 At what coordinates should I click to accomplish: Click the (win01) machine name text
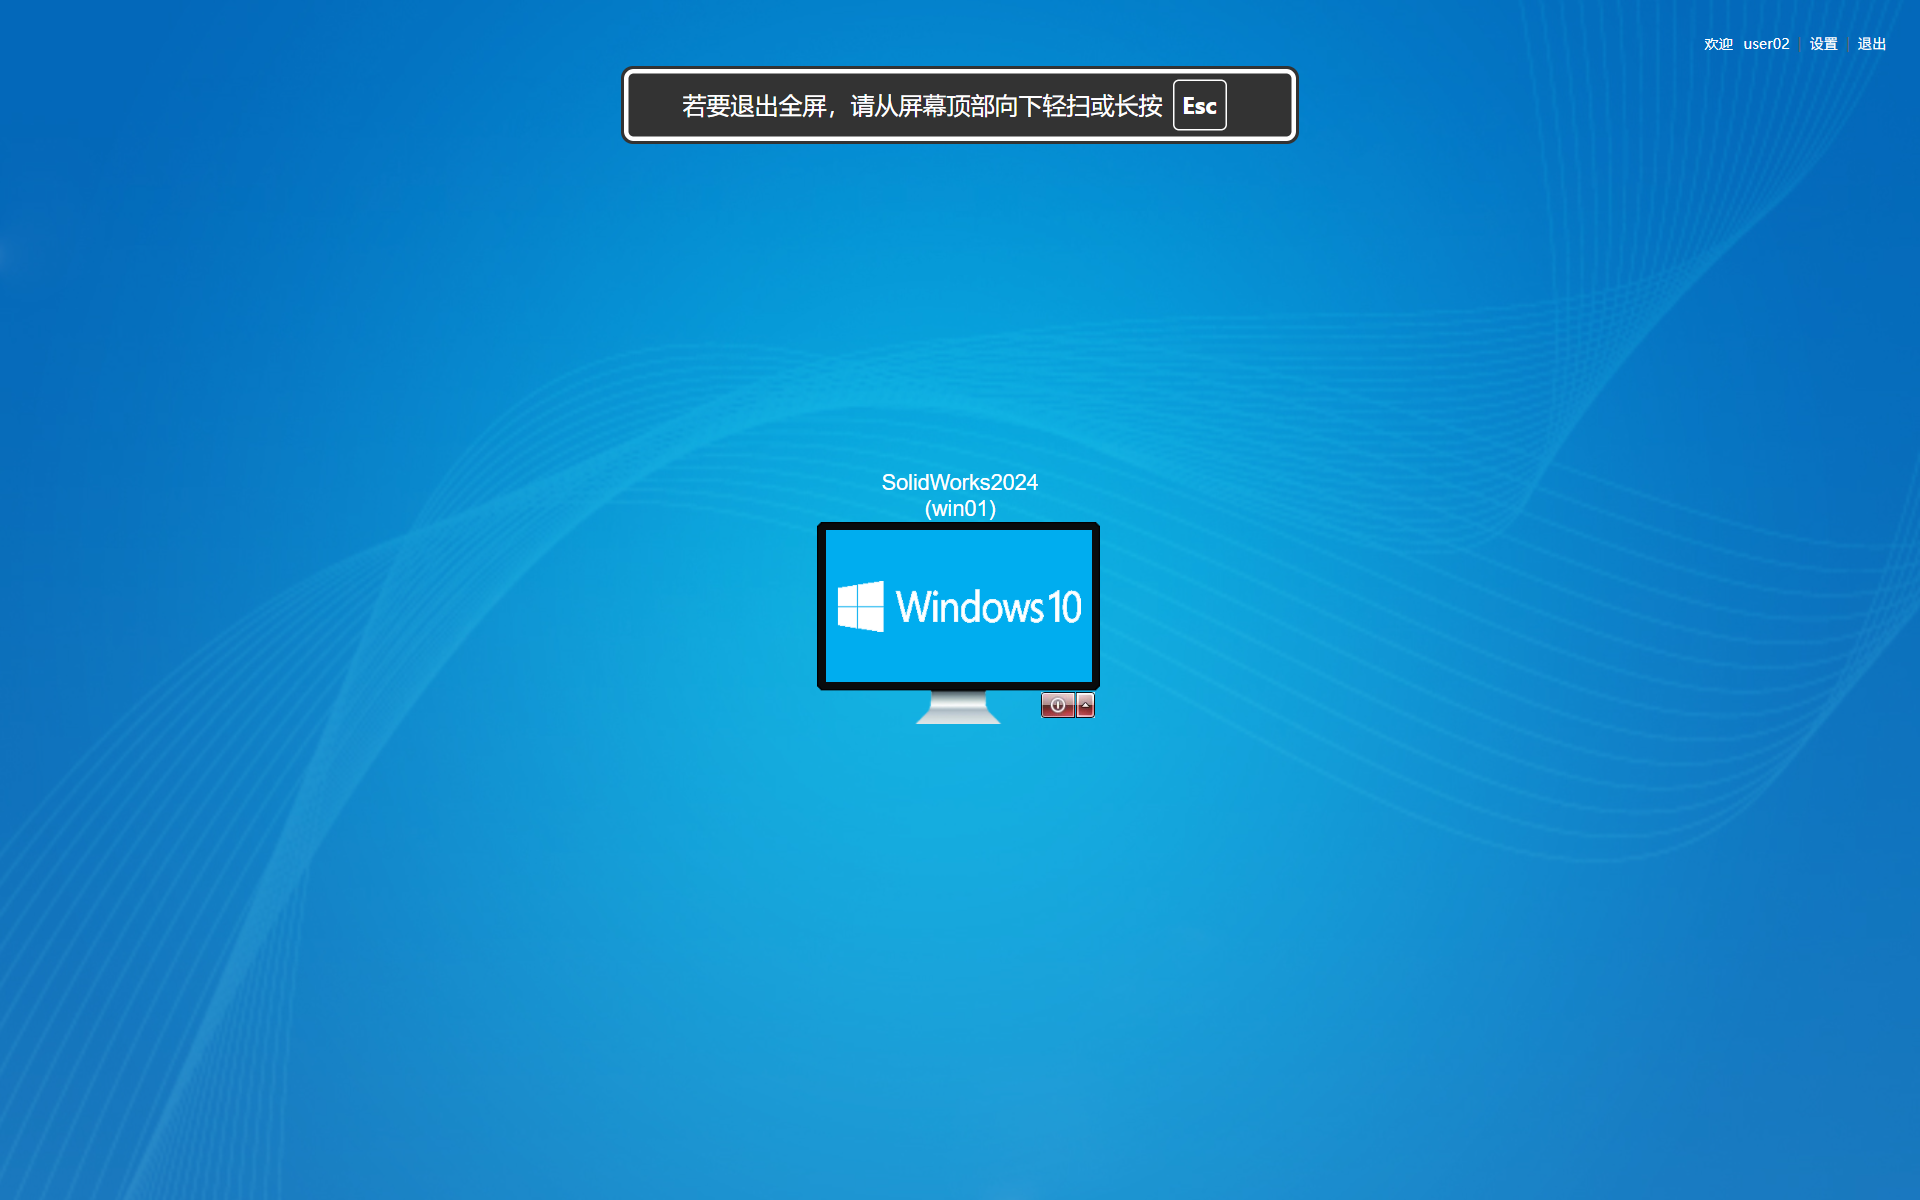coord(960,509)
